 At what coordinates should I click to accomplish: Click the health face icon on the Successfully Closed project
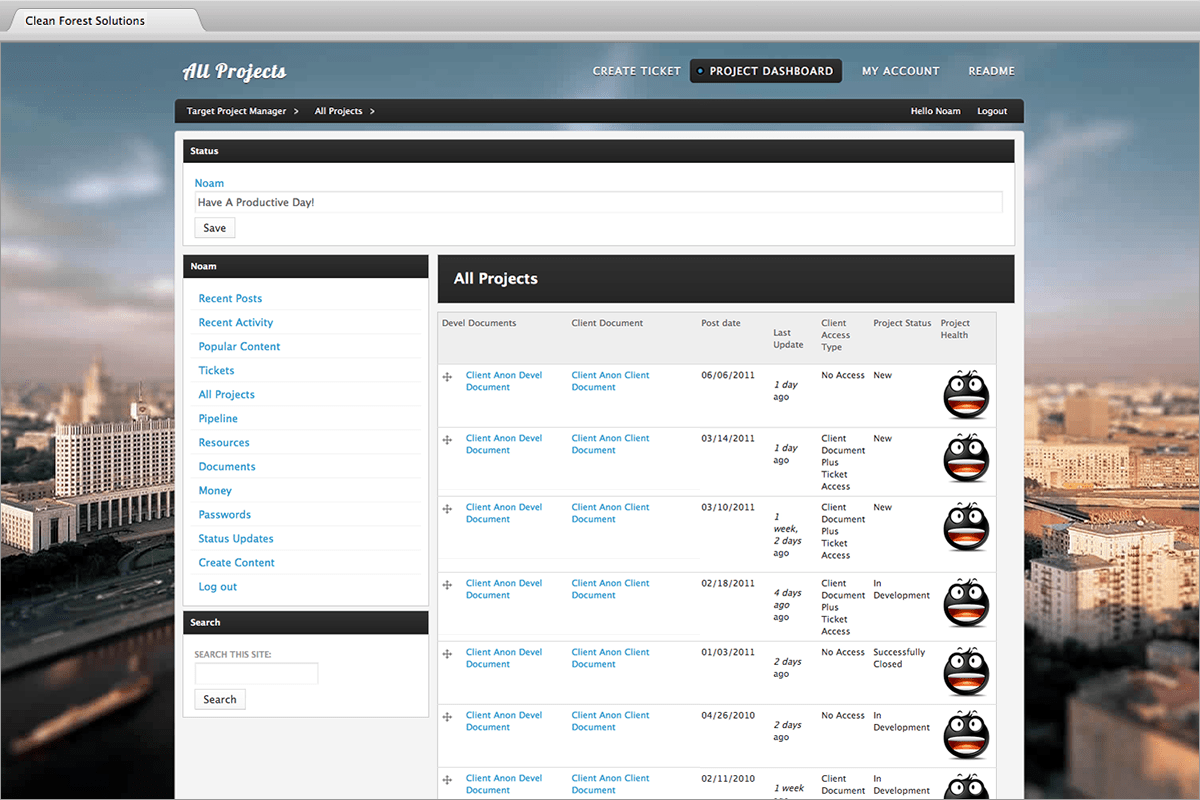click(x=966, y=672)
